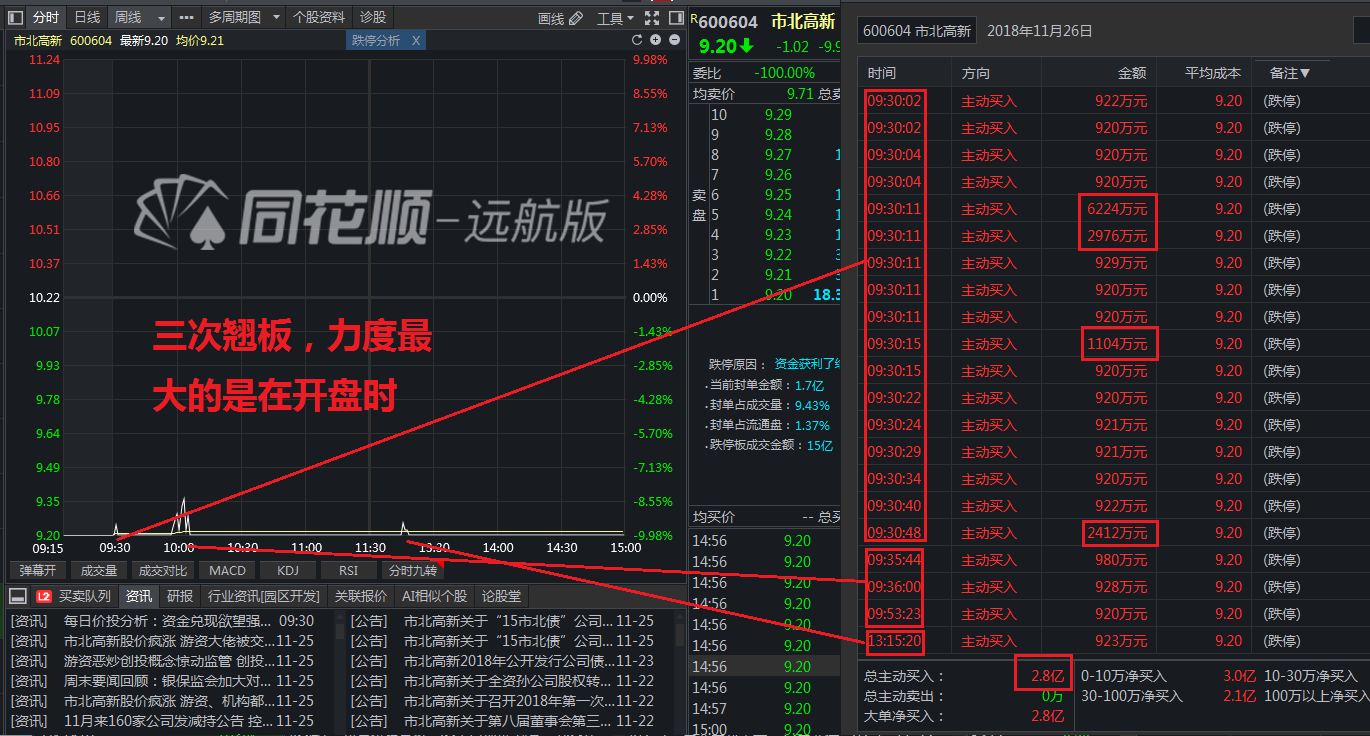Toggle 弹幕开 barrage switch
Screen dimensions: 1370x736
37,571
